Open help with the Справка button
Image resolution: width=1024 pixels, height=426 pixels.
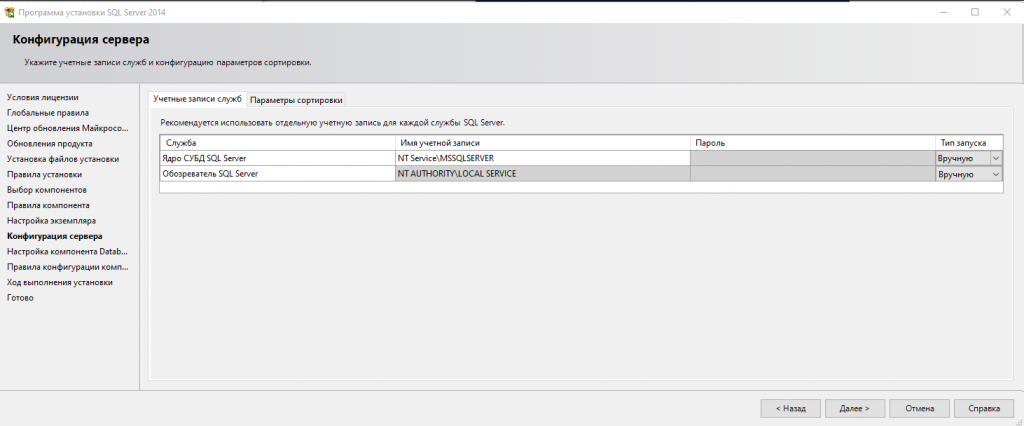[984, 408]
